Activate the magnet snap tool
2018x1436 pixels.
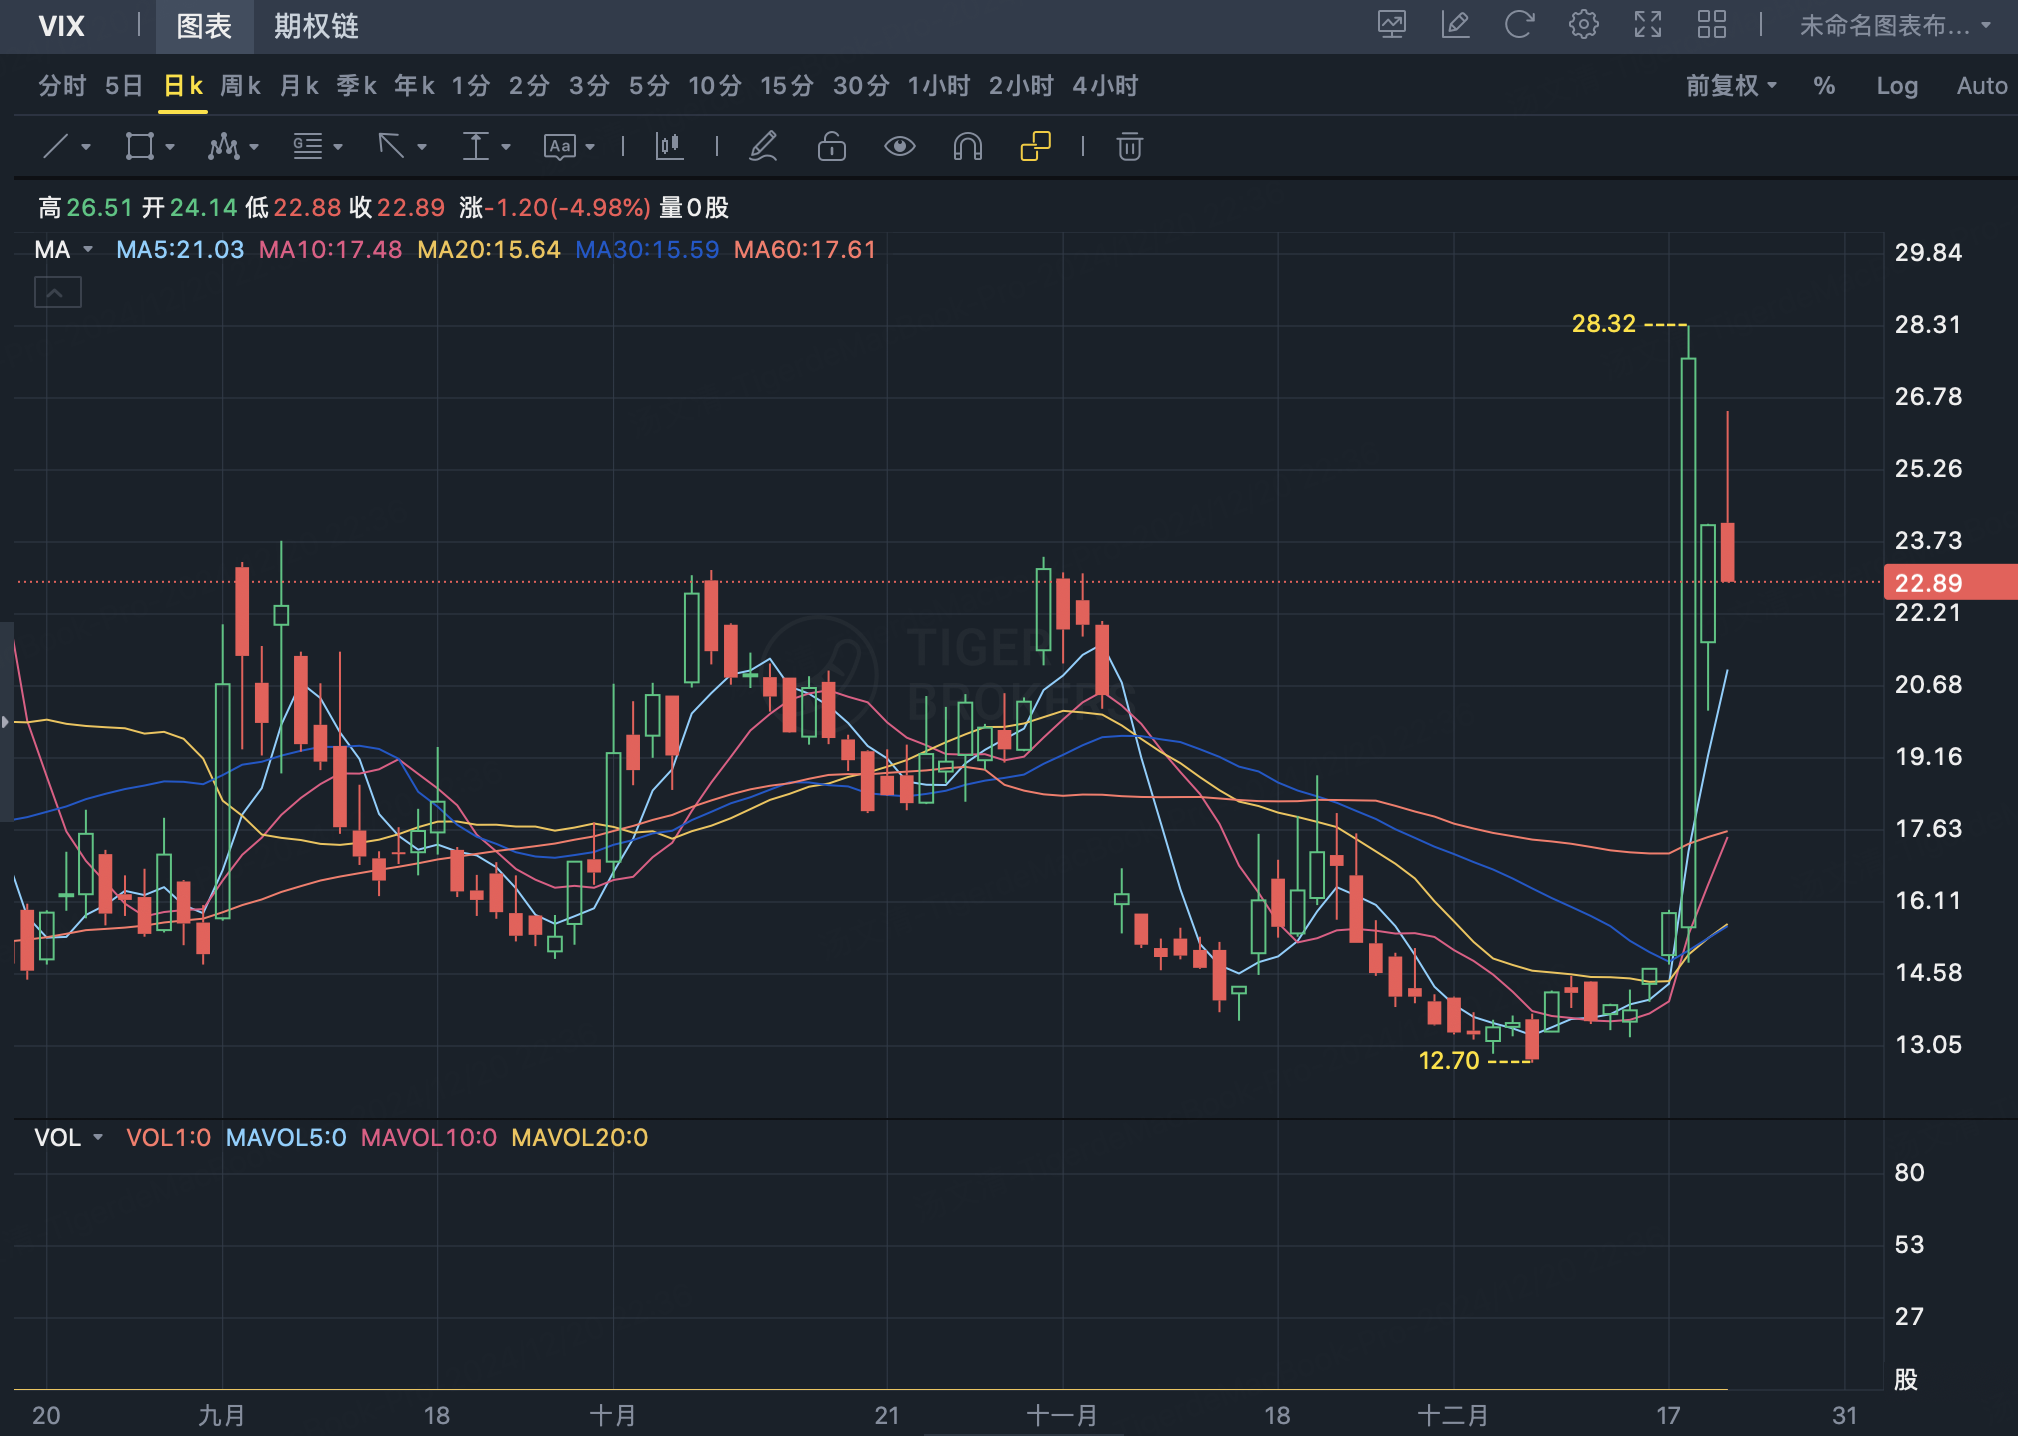[x=967, y=147]
